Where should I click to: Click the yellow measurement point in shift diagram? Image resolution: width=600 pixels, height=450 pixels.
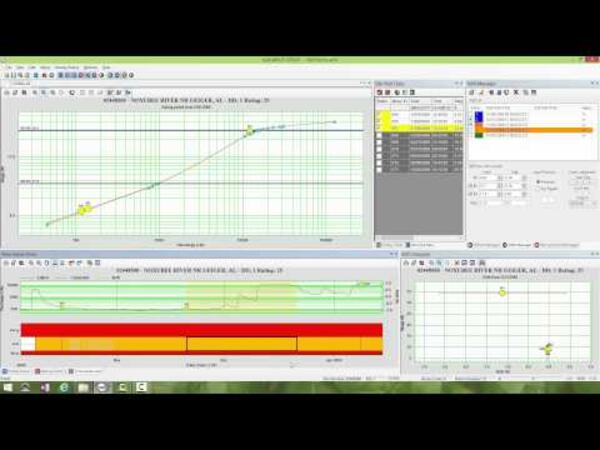tap(503, 292)
